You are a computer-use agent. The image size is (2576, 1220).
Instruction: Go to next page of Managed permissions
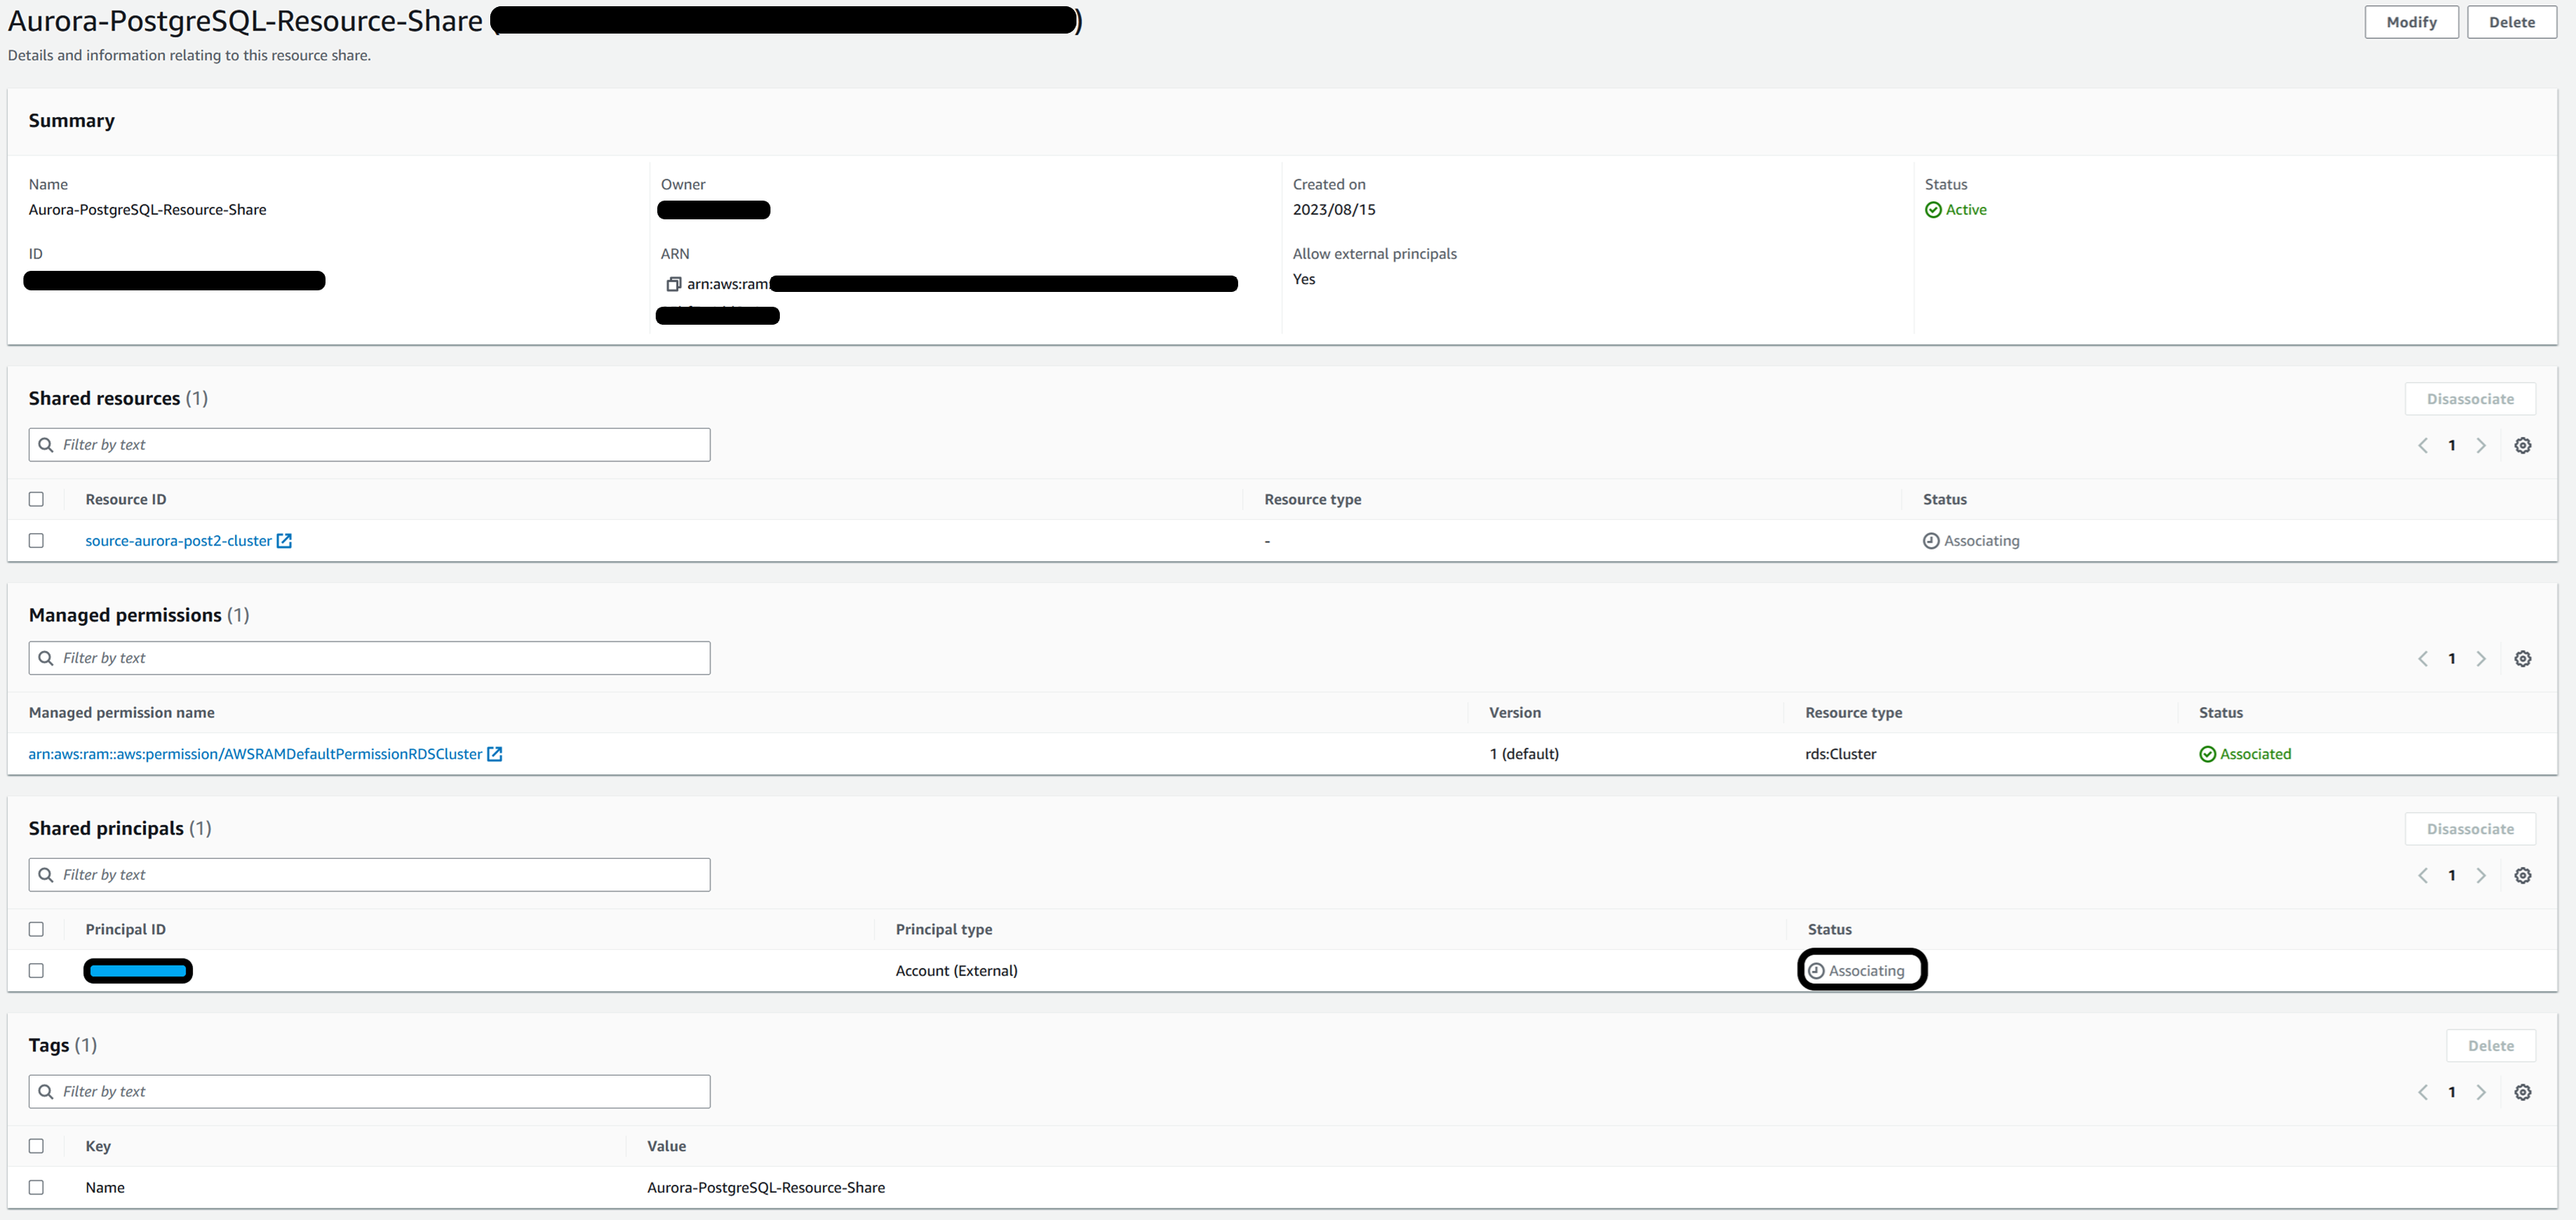point(2481,658)
